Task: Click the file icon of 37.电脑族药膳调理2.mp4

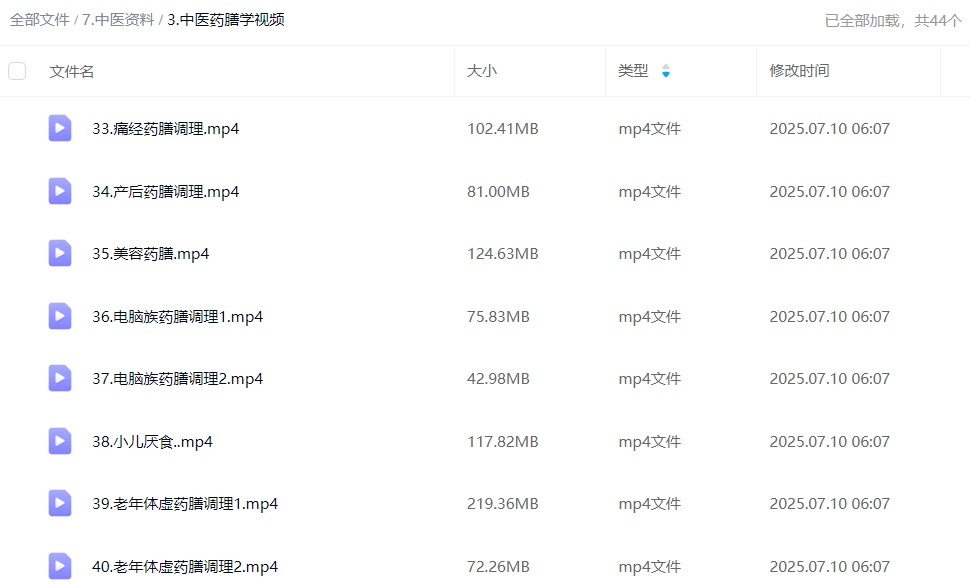Action: [60, 378]
